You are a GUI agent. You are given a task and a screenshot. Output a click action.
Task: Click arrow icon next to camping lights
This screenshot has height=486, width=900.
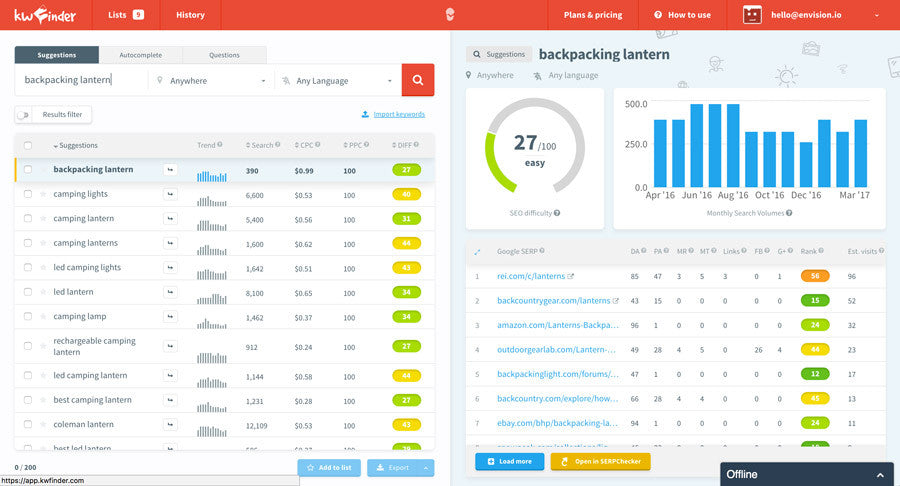click(170, 194)
